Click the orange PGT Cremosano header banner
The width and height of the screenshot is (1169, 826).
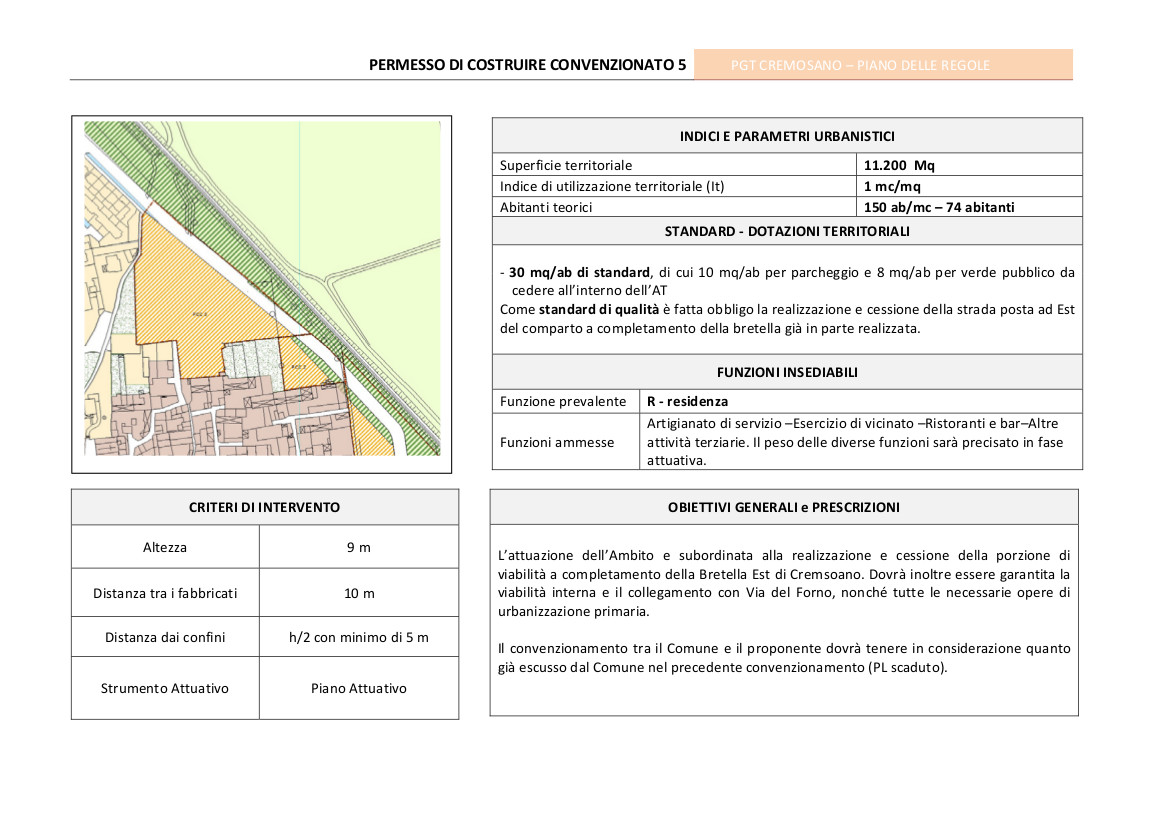tap(883, 65)
